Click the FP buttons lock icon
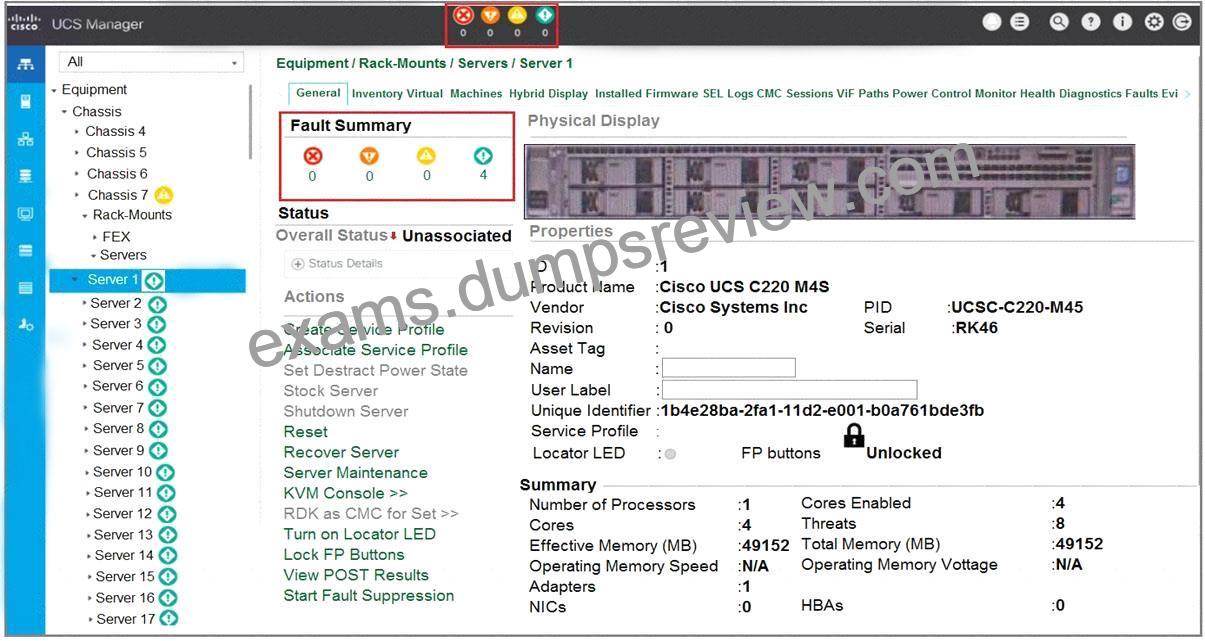Image resolution: width=1205 pixels, height=641 pixels. pyautogui.click(x=853, y=436)
